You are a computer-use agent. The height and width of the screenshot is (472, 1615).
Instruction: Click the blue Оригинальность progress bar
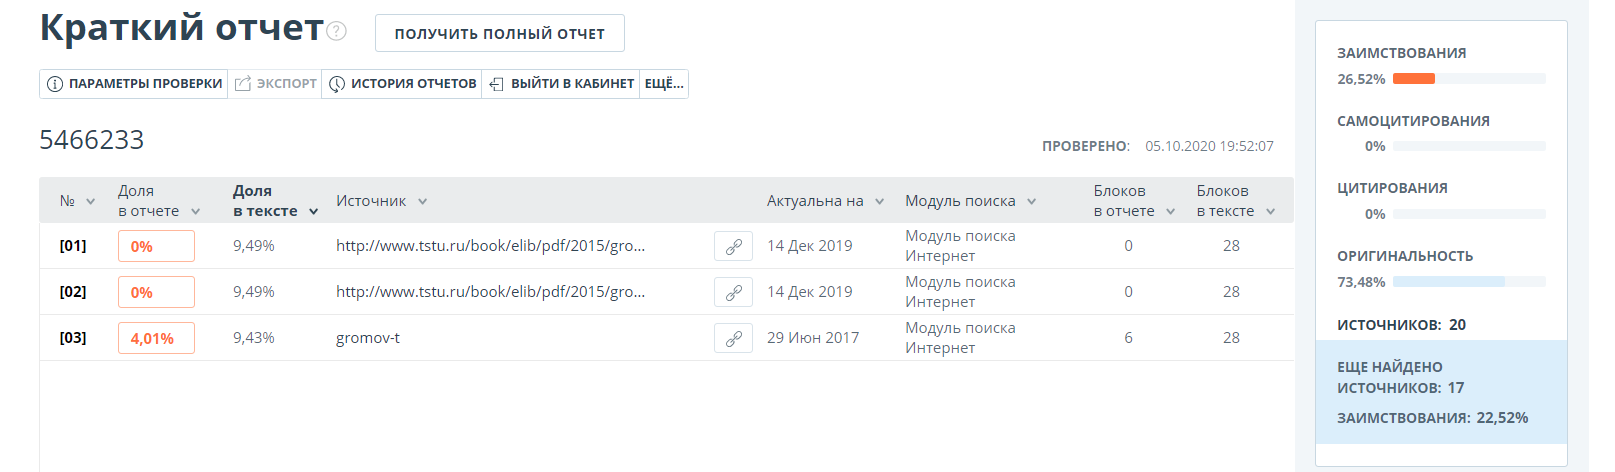pos(1449,282)
